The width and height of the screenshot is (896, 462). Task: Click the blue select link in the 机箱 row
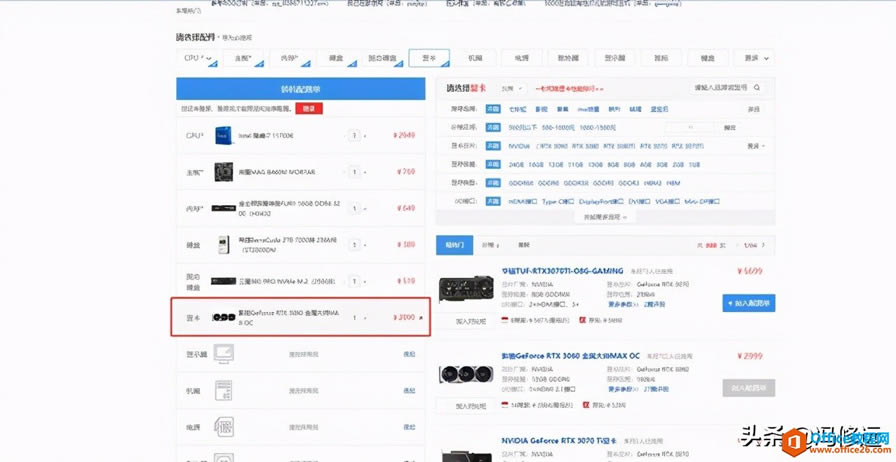coord(409,391)
